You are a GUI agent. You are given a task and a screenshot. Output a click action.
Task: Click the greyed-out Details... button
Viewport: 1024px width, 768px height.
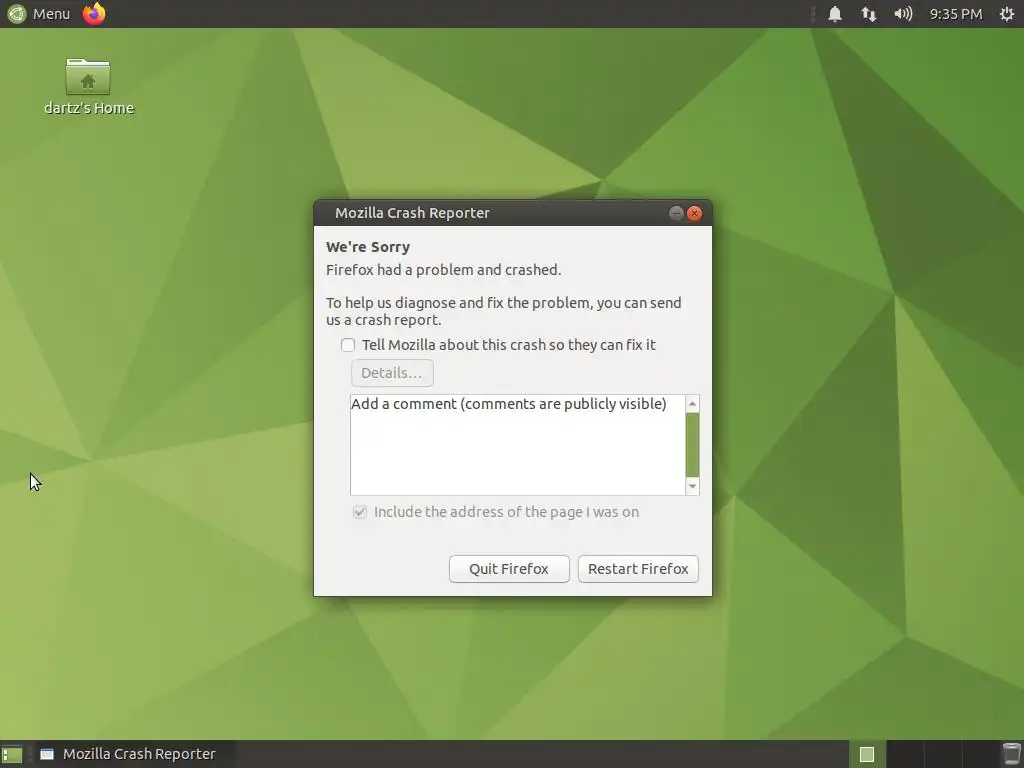392,373
